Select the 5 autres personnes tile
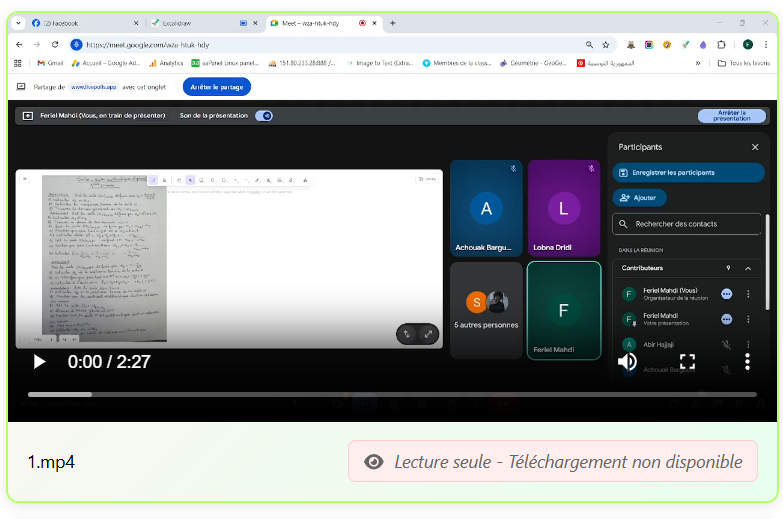This screenshot has height=519, width=783. (486, 310)
